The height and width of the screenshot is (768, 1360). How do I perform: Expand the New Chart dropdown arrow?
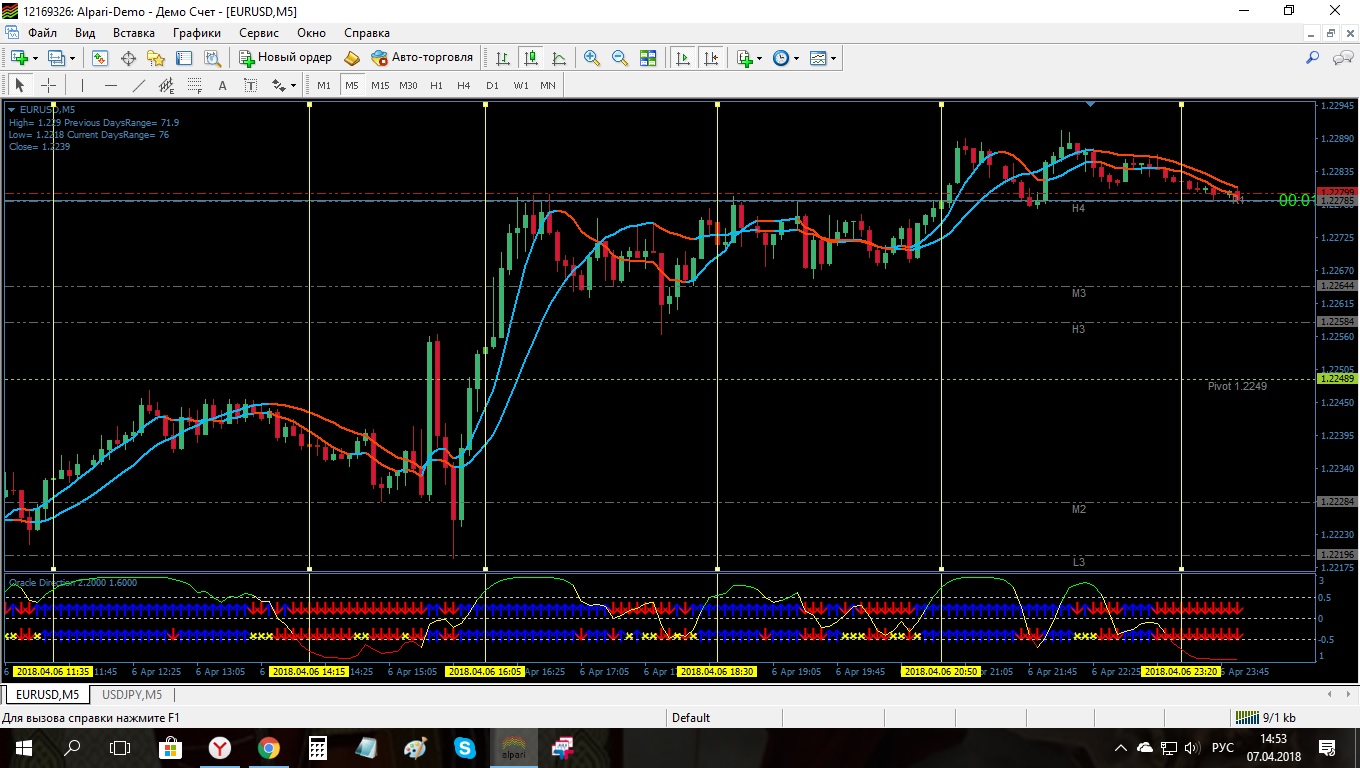tap(35, 58)
